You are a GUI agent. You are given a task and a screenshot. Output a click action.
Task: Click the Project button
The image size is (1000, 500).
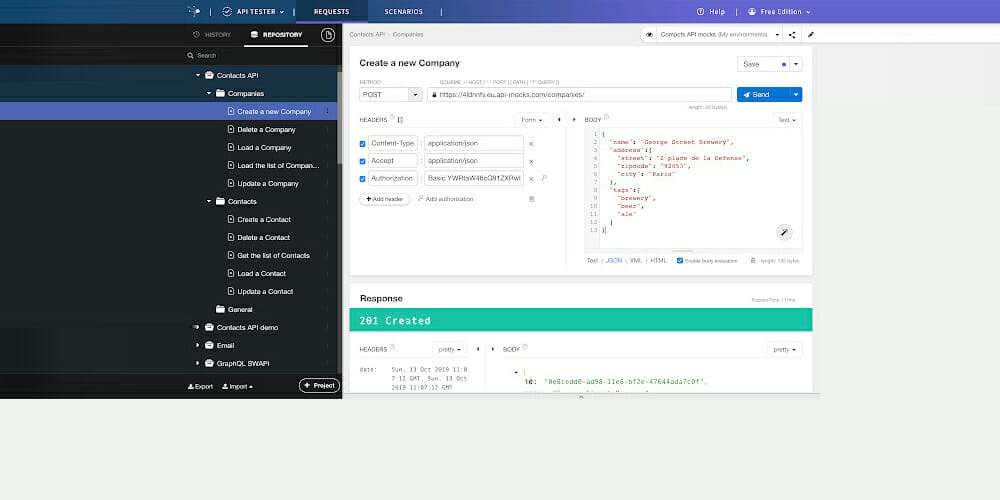coord(320,386)
